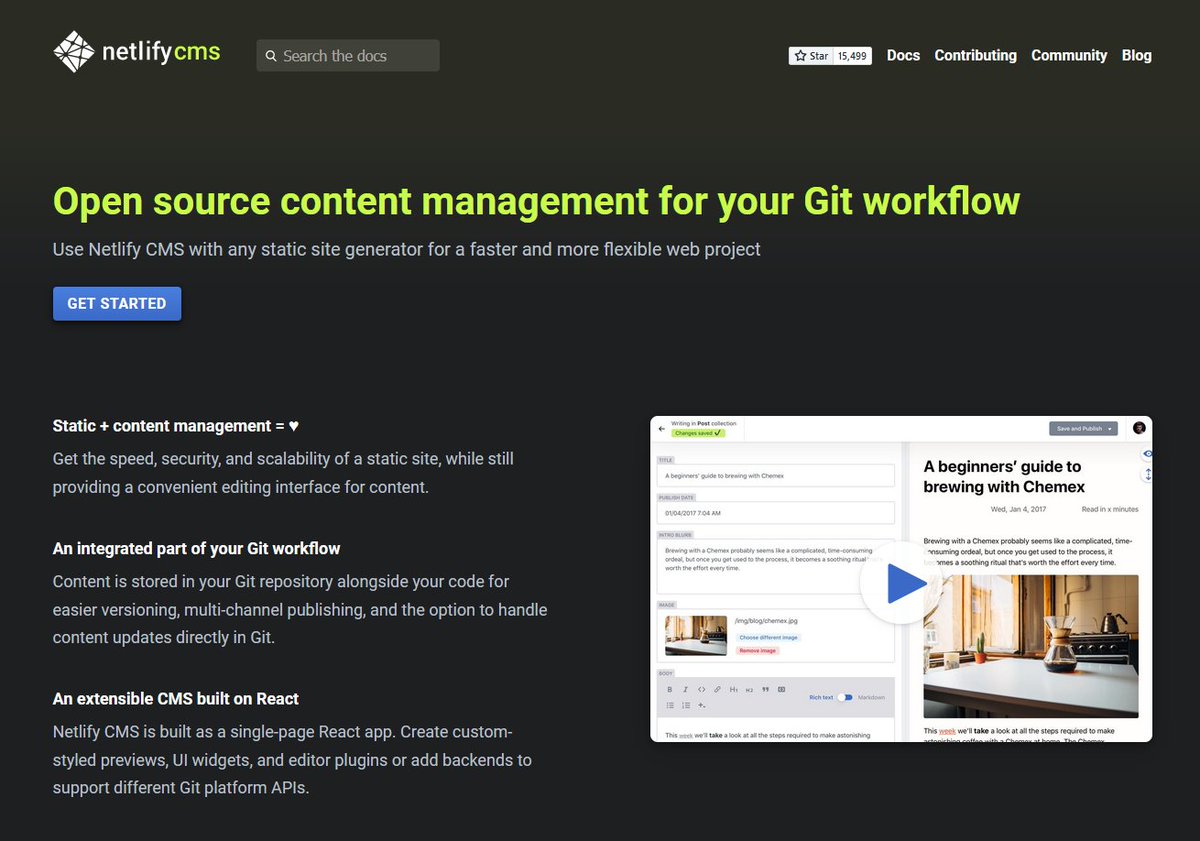
Task: Click the preview title A beginners' guide
Action: (x=1004, y=476)
